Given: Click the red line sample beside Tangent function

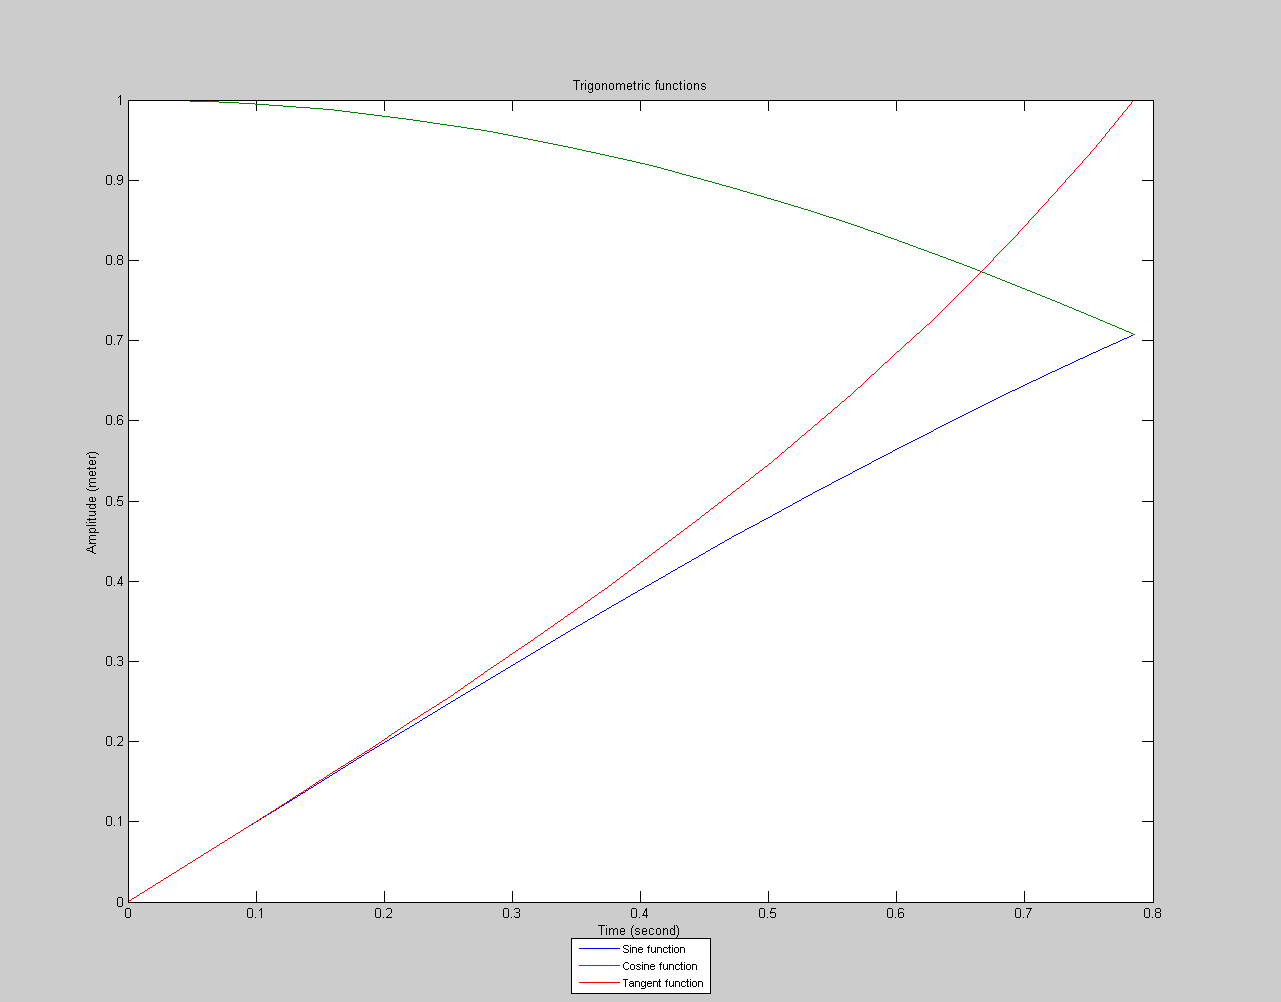Looking at the screenshot, I should coord(597,983).
